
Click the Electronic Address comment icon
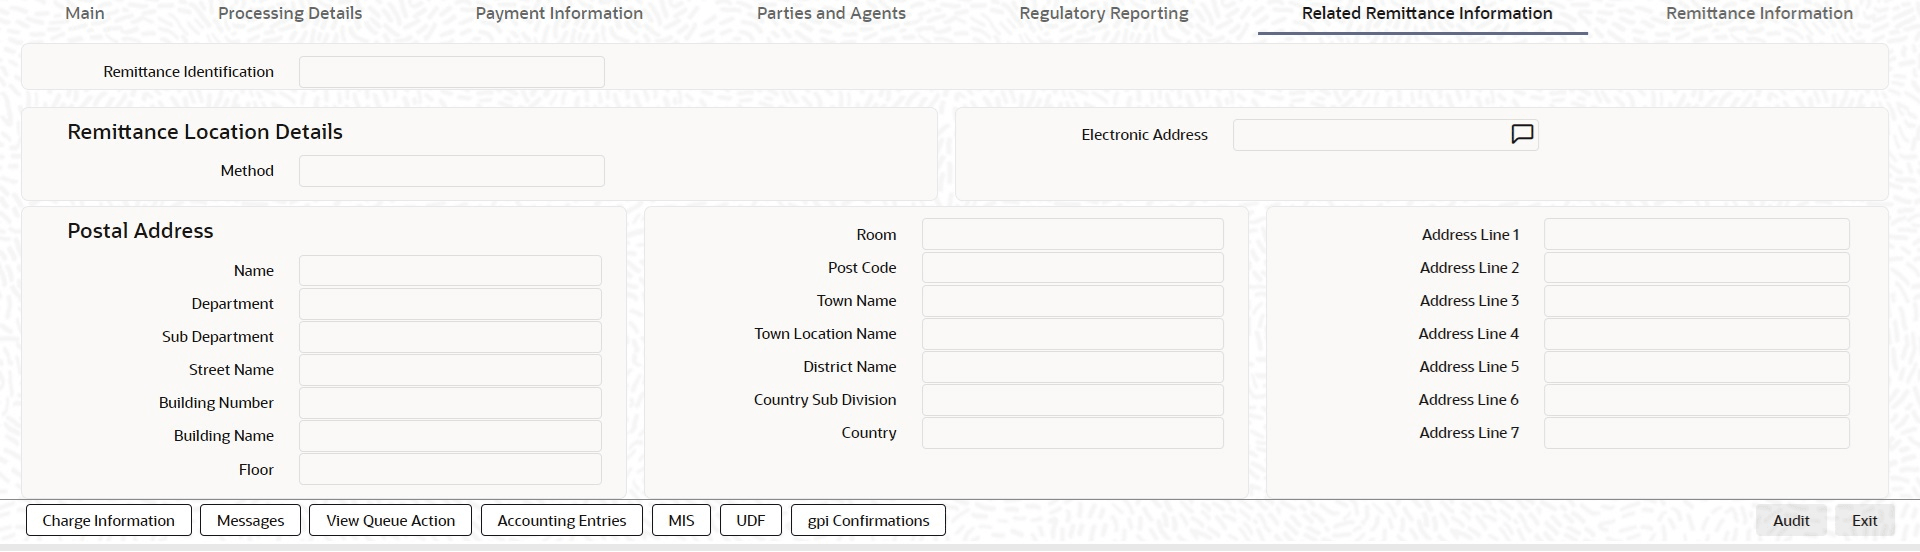click(1521, 135)
